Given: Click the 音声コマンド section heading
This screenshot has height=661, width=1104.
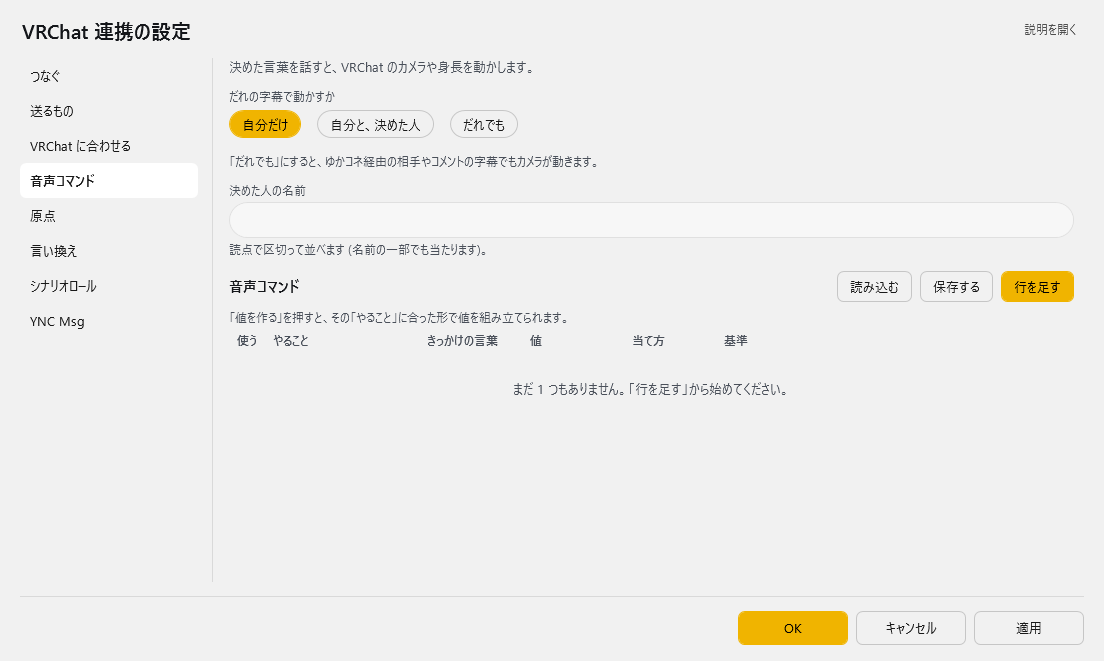Looking at the screenshot, I should click(265, 287).
